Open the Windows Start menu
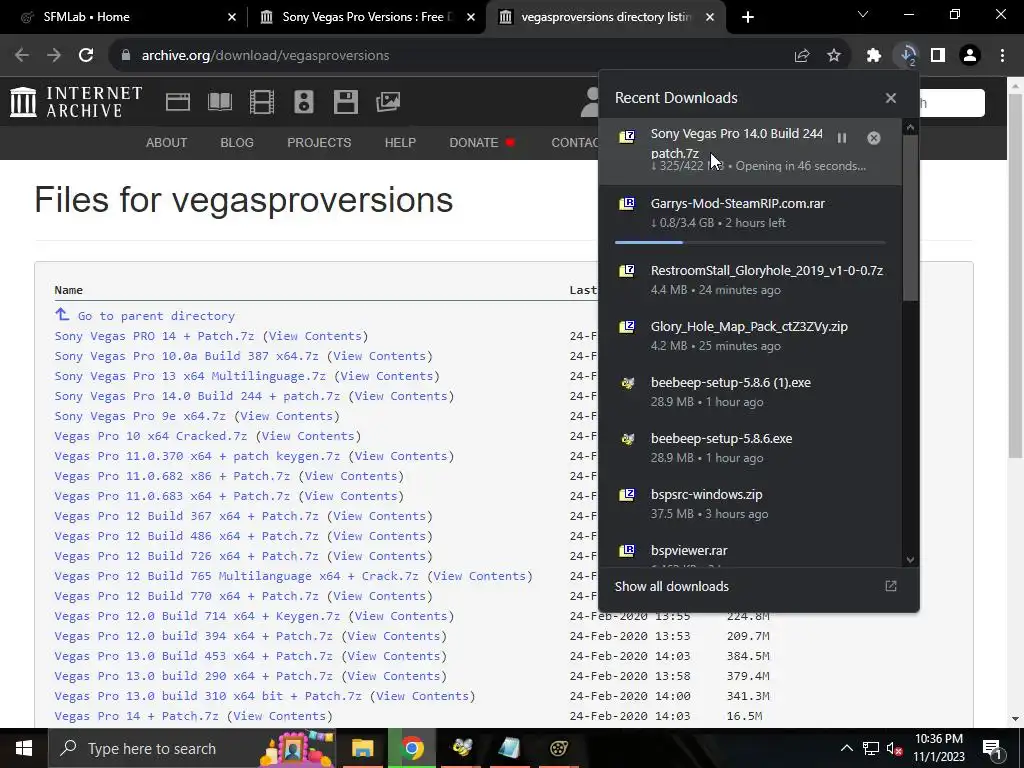Screen dimensions: 1024x768 click(x=24, y=748)
